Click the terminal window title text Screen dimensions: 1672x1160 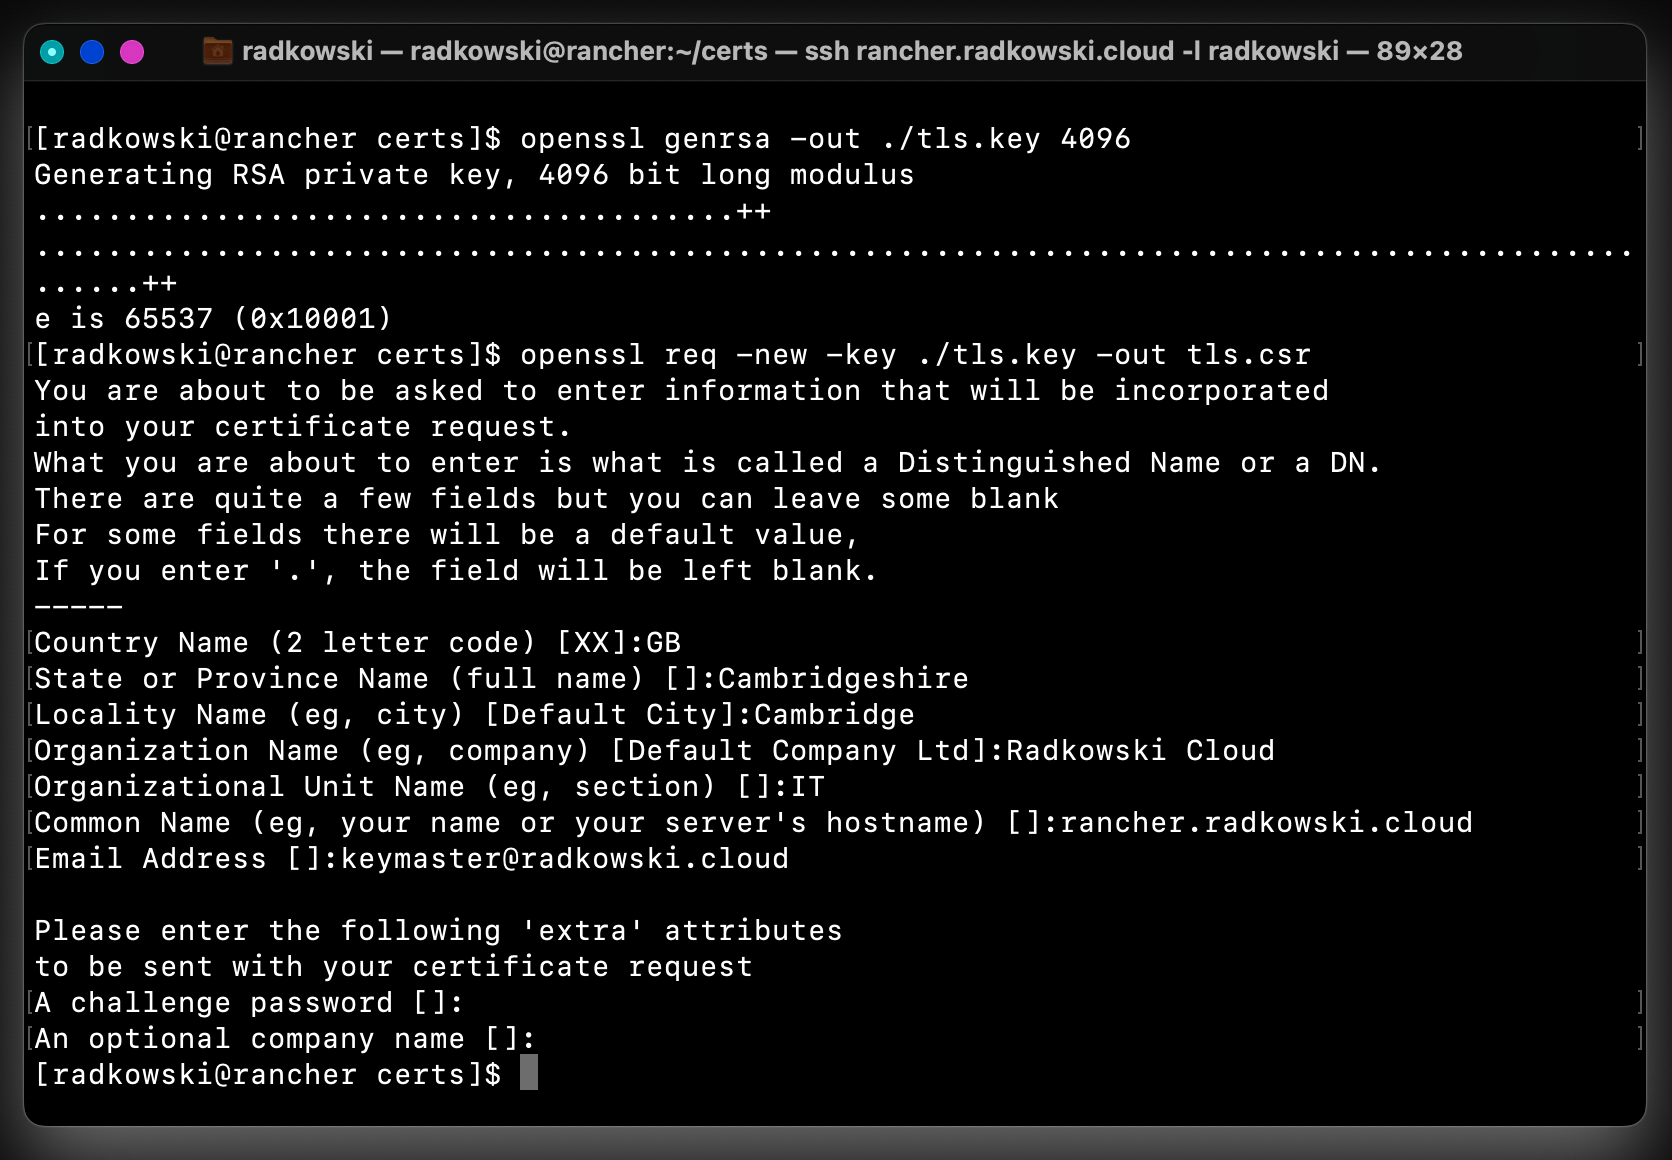[x=852, y=51]
